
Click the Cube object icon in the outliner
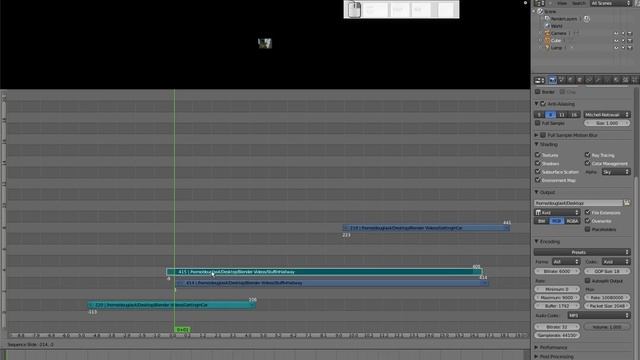pyautogui.click(x=547, y=40)
